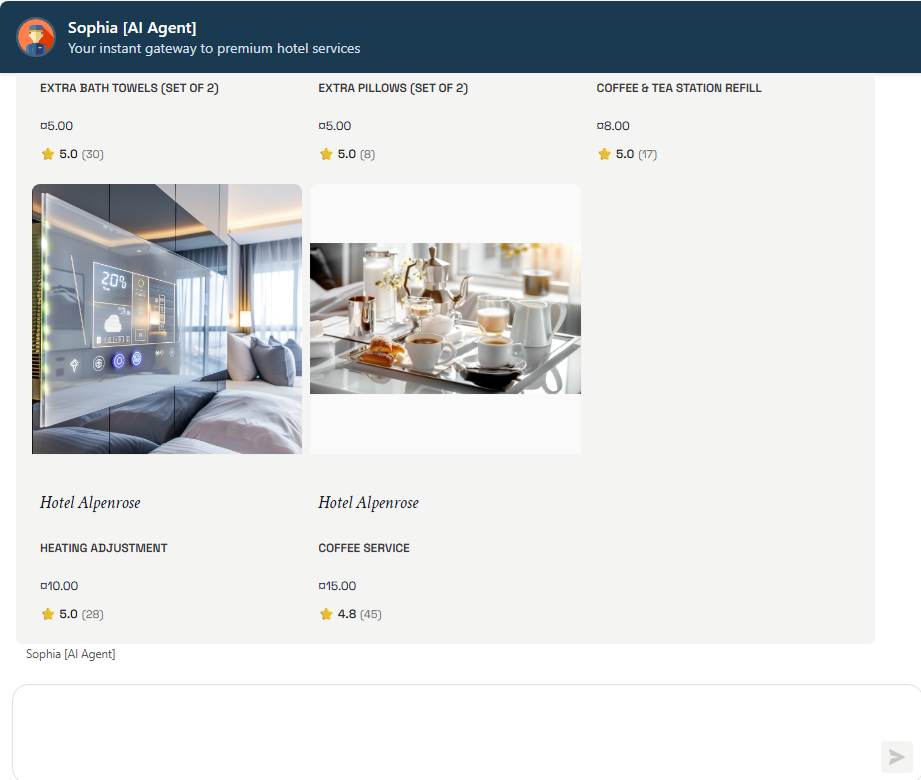Click the Heating Adjustment smart mirror image
The width and height of the screenshot is (921, 780).
pos(166,318)
